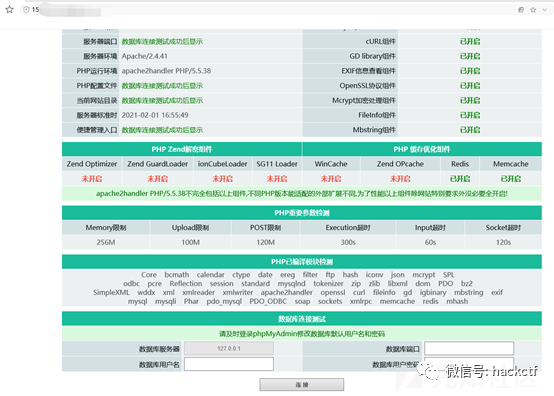The image size is (554, 396).
Task: Click the bcmath module name
Action: (x=177, y=274)
